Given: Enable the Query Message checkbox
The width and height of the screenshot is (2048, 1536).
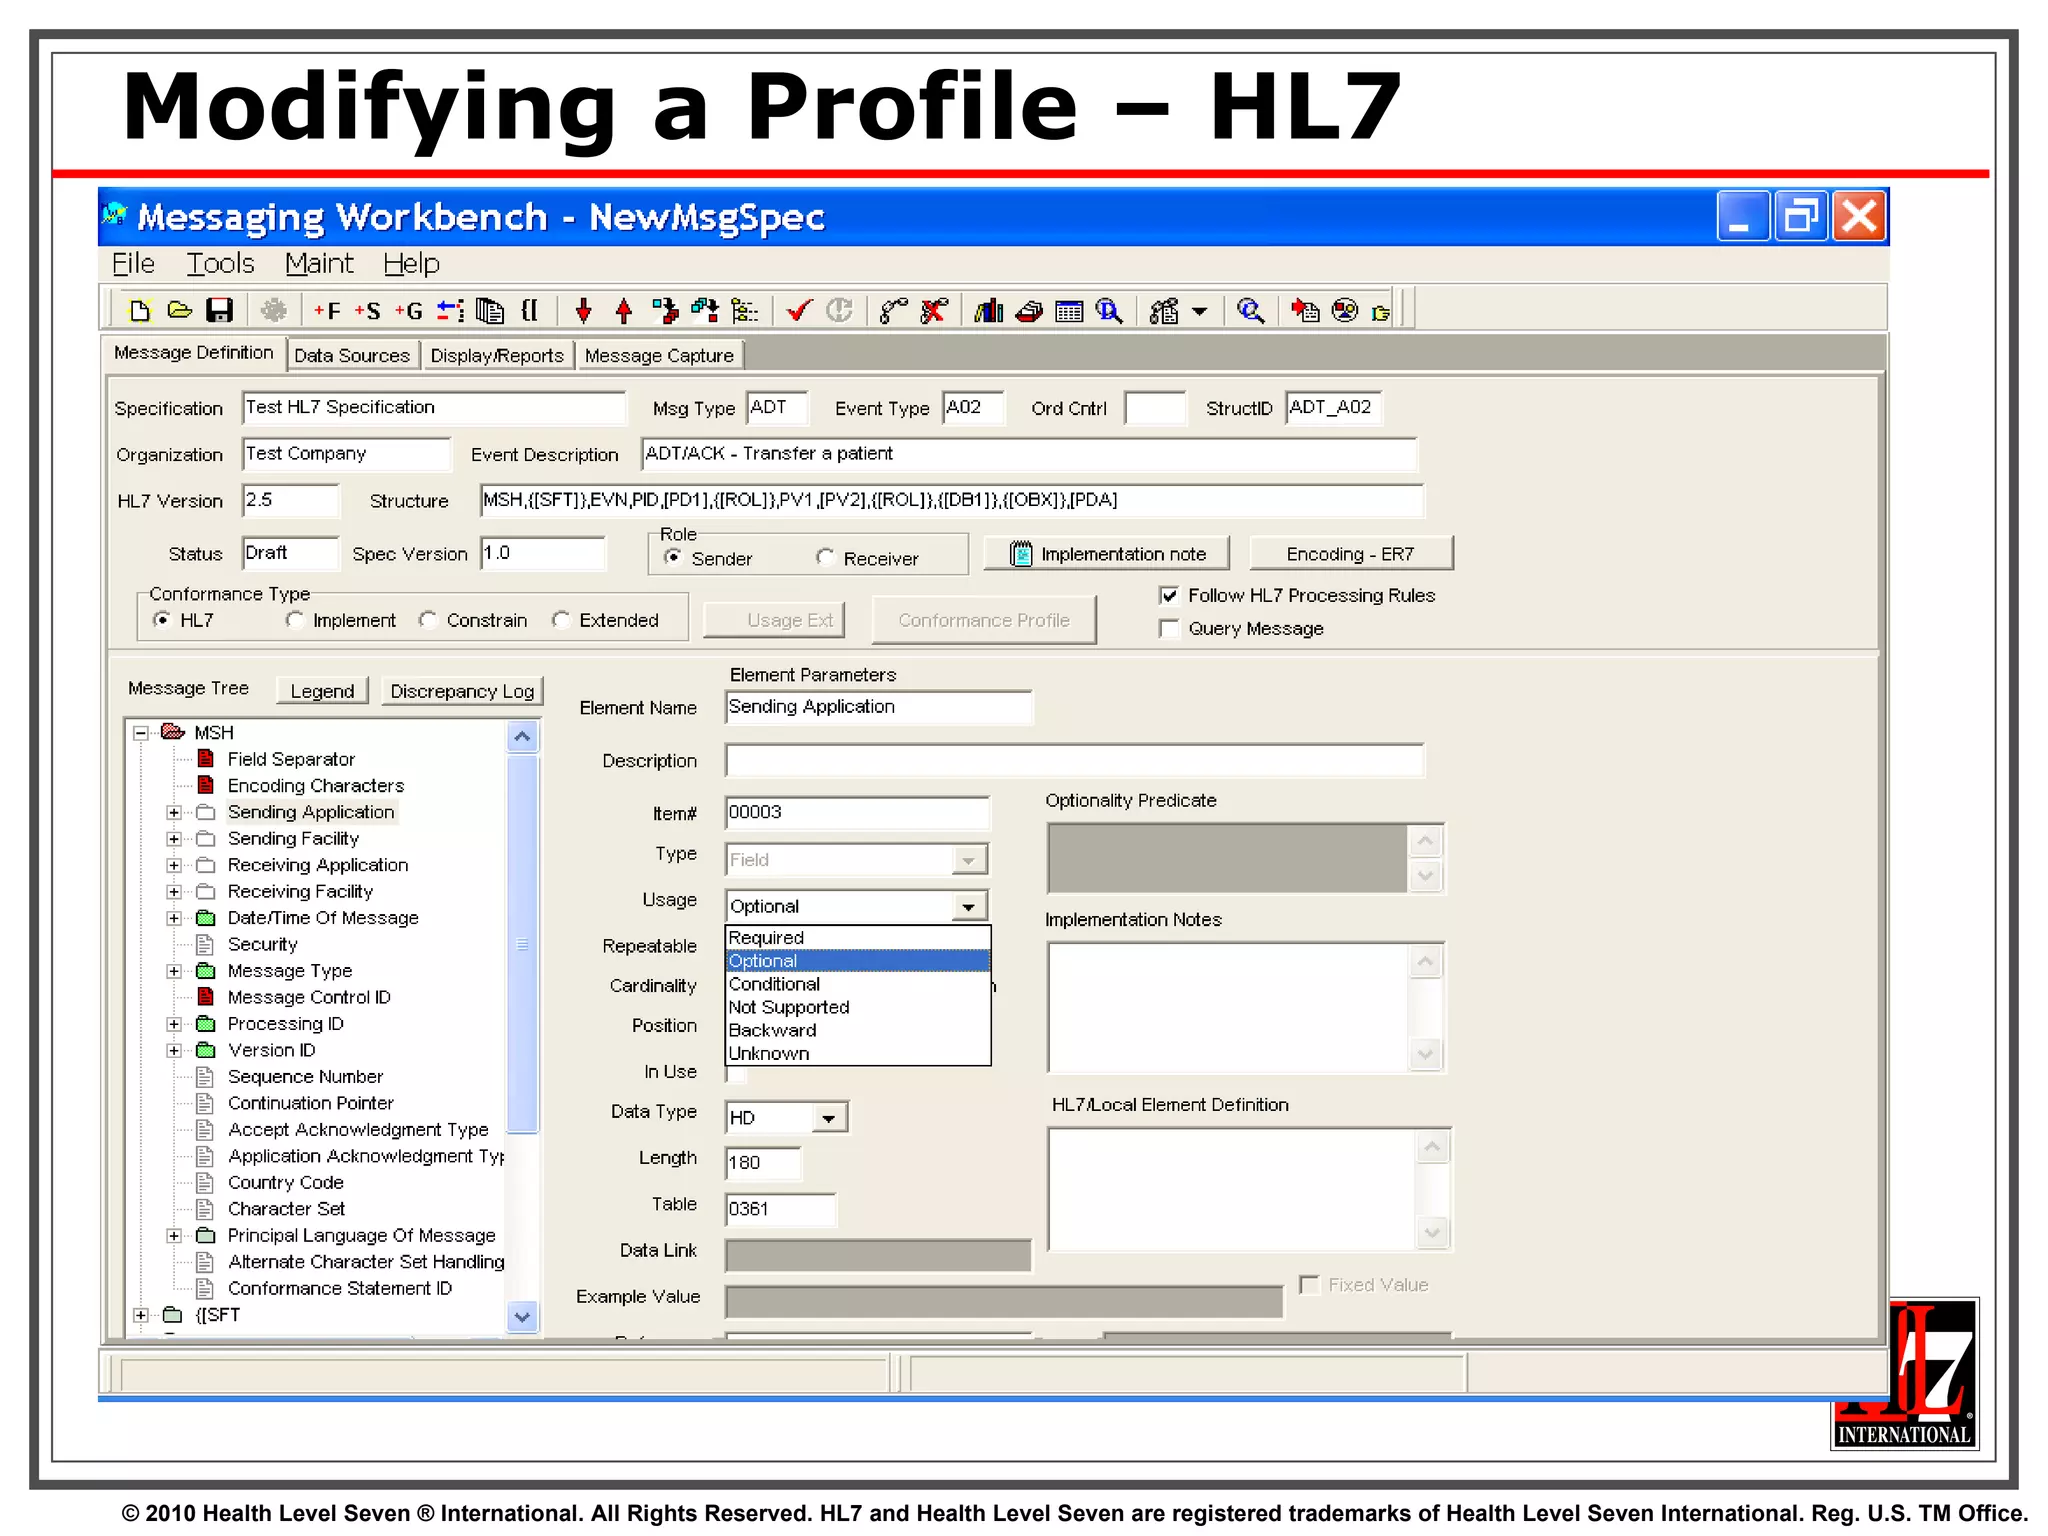Looking at the screenshot, I should point(1169,628).
